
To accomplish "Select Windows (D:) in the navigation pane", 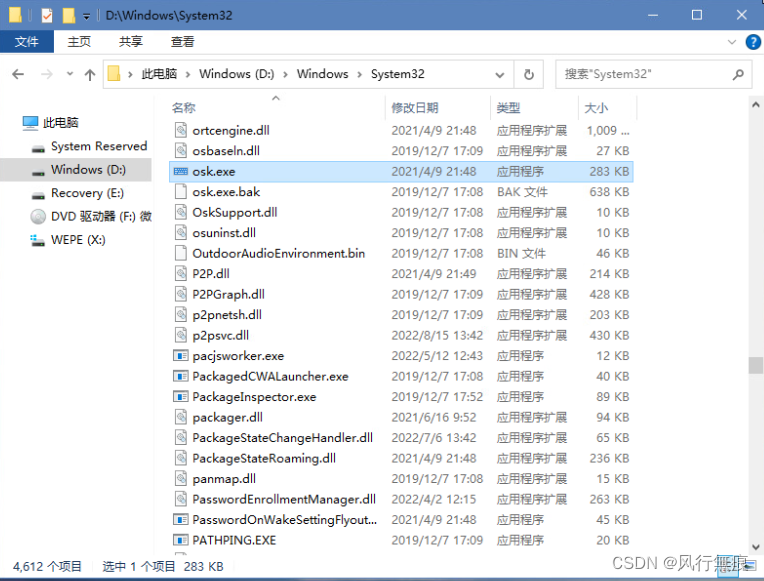I will point(88,170).
